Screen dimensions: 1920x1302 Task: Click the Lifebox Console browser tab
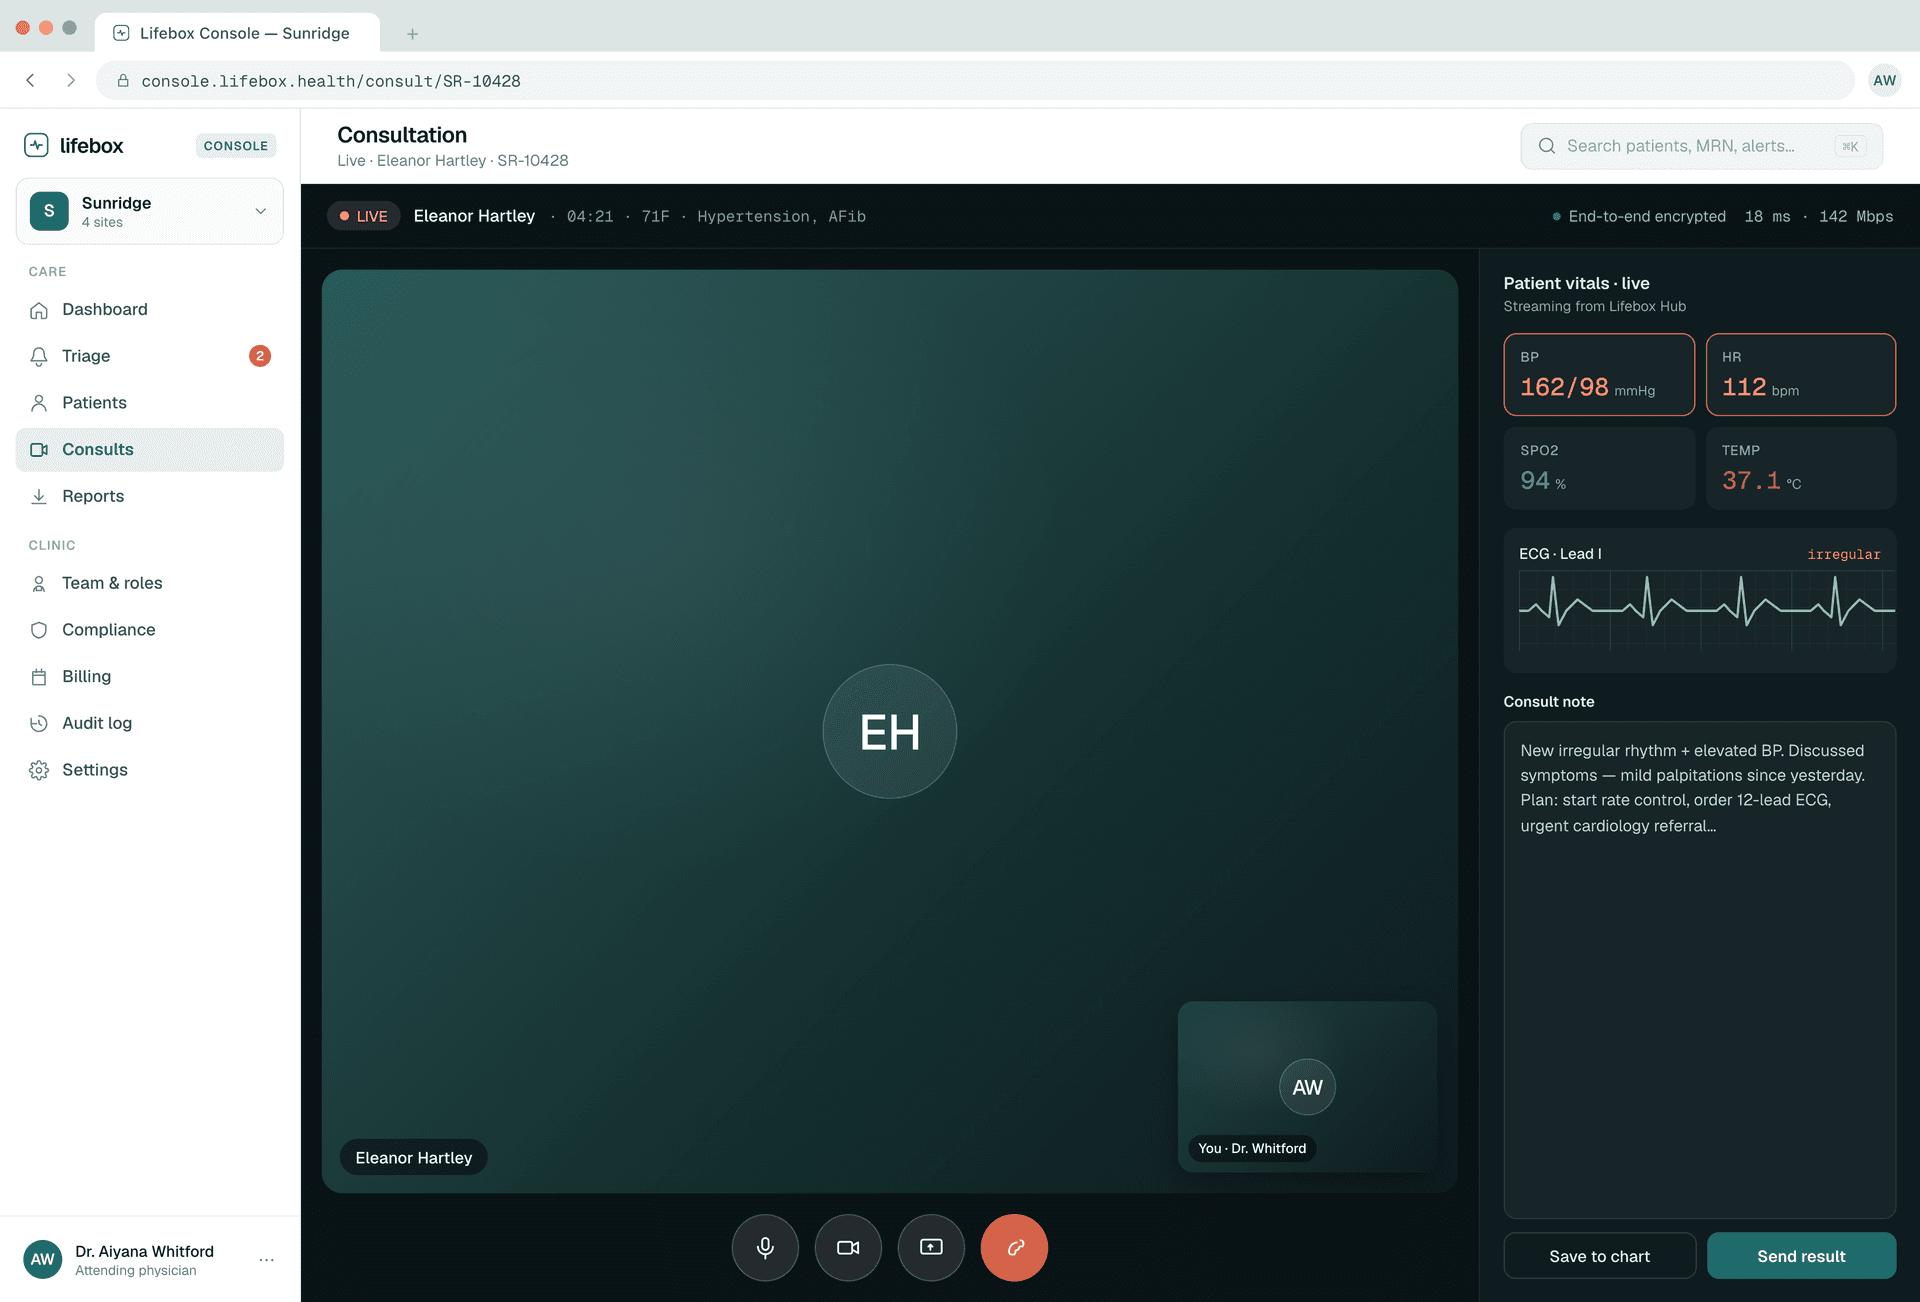click(238, 33)
